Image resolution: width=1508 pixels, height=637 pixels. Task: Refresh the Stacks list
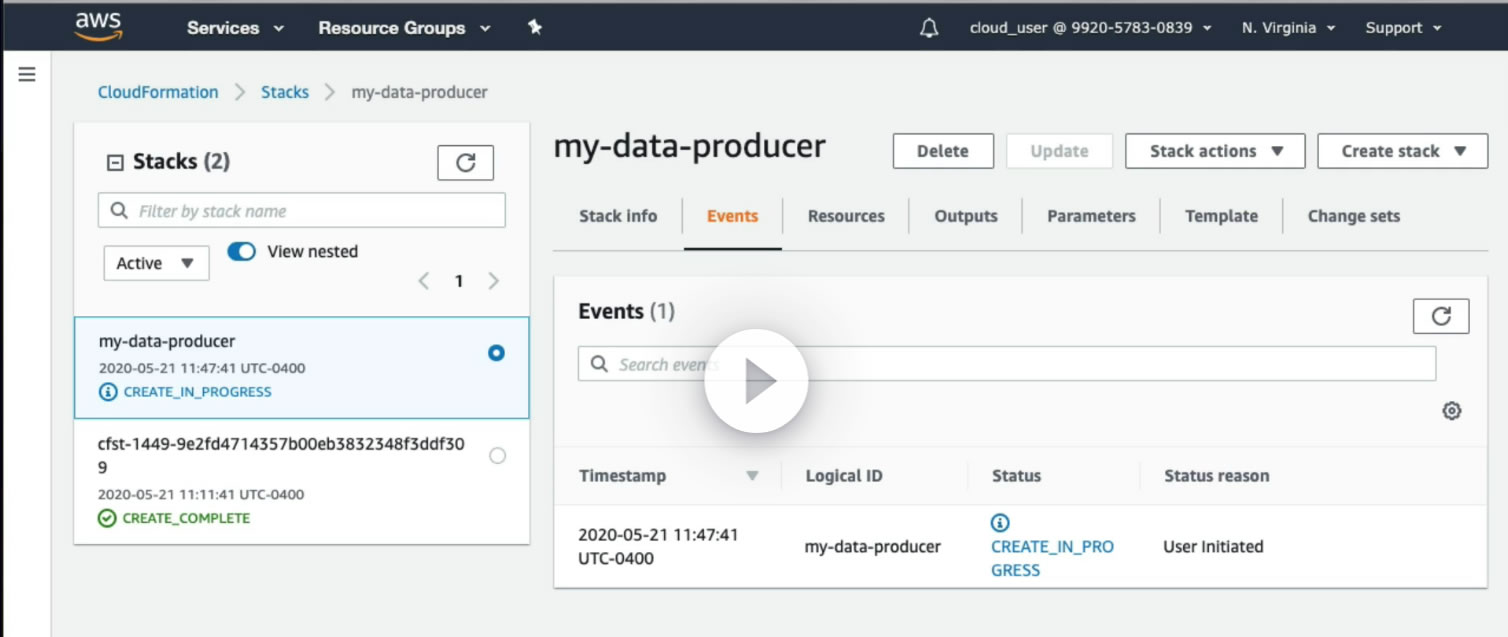pyautogui.click(x=465, y=163)
